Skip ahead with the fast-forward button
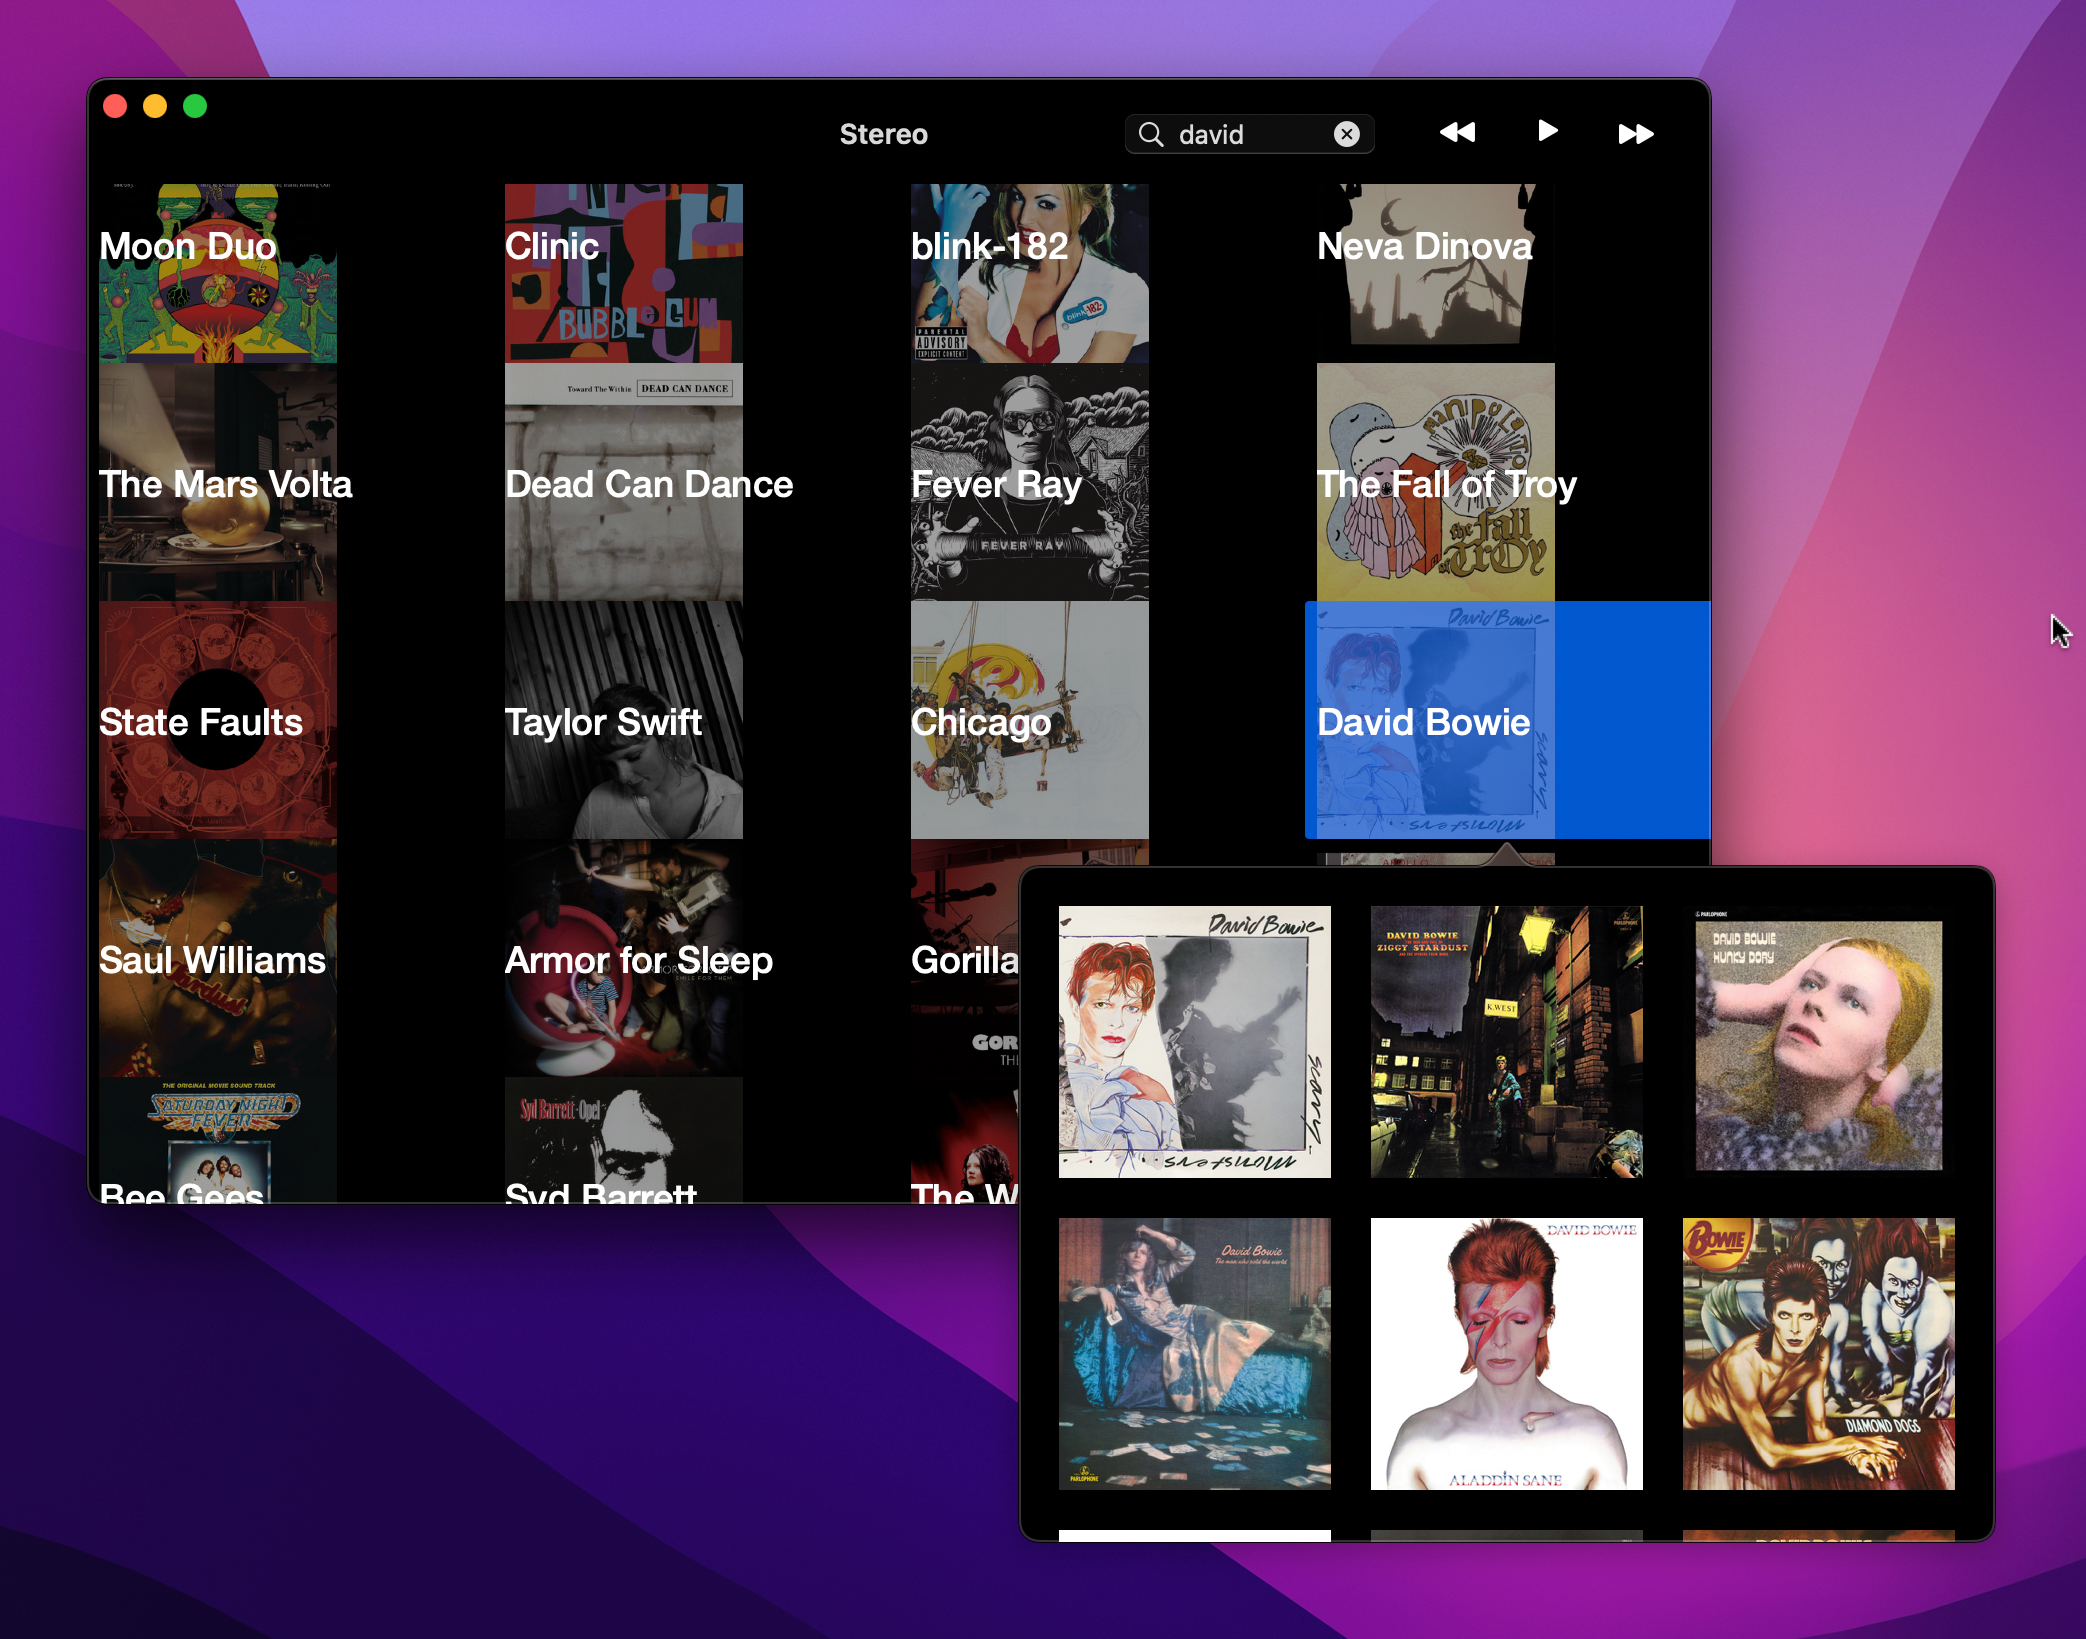 pos(1636,134)
